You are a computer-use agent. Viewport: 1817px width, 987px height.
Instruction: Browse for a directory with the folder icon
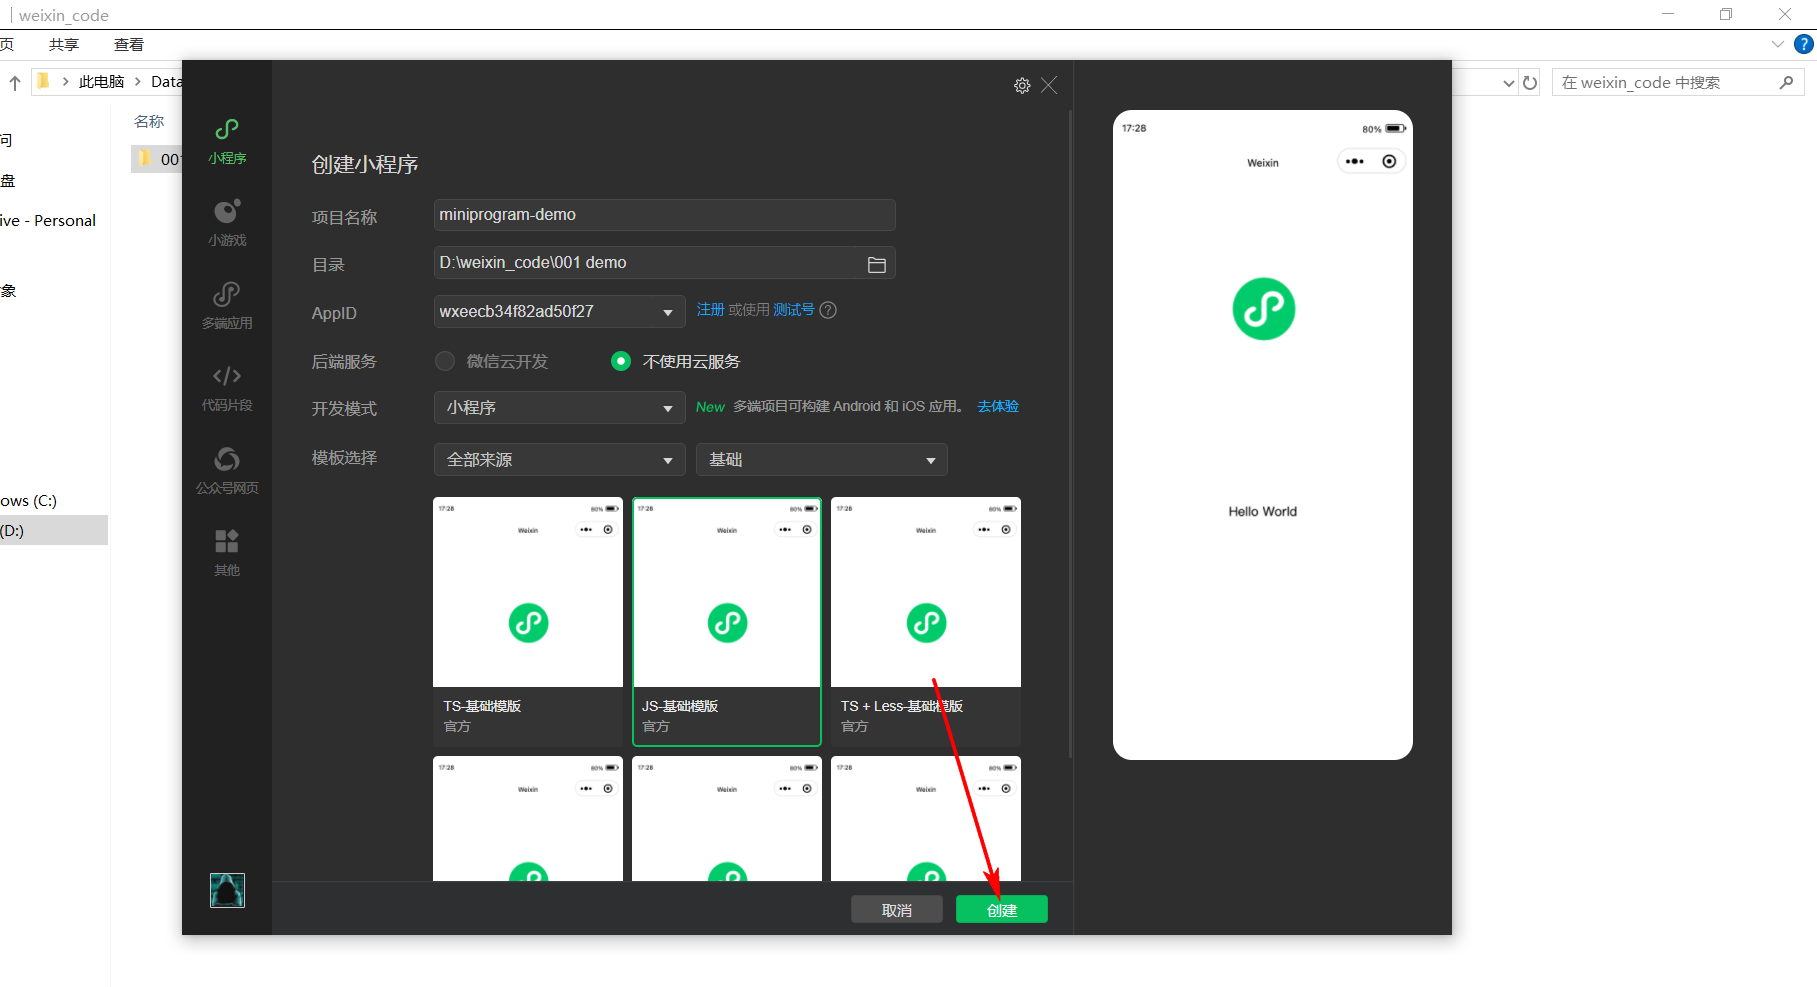[877, 265]
